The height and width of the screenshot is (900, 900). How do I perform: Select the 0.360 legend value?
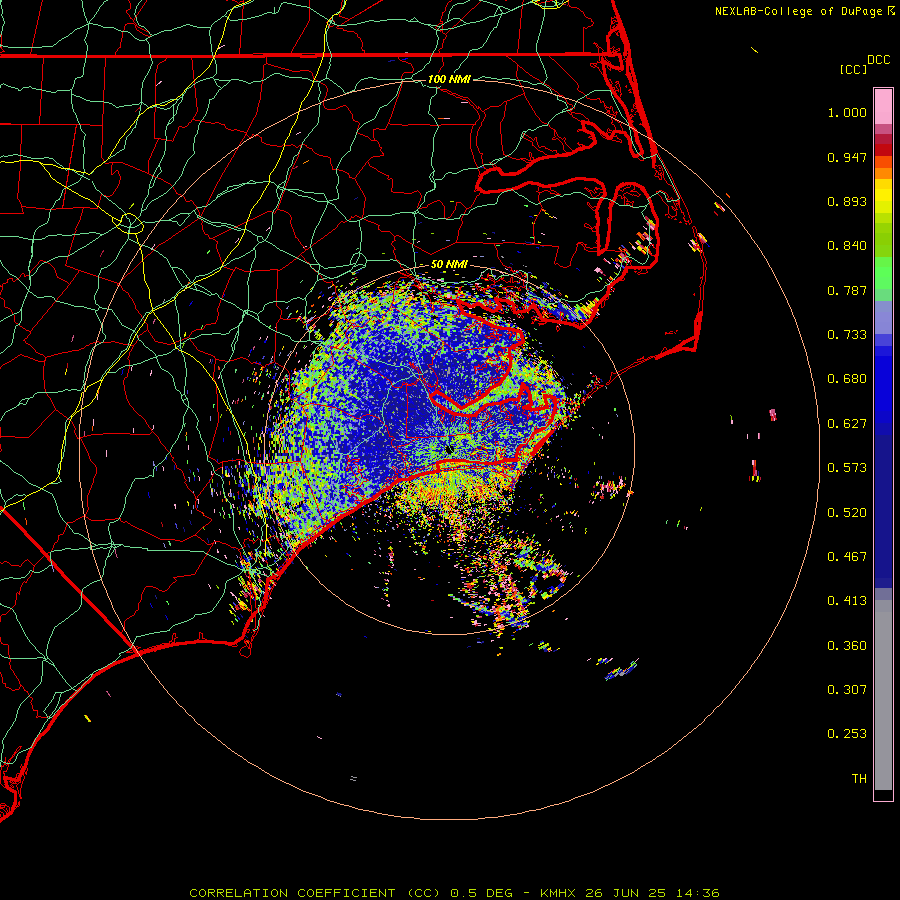click(x=847, y=646)
